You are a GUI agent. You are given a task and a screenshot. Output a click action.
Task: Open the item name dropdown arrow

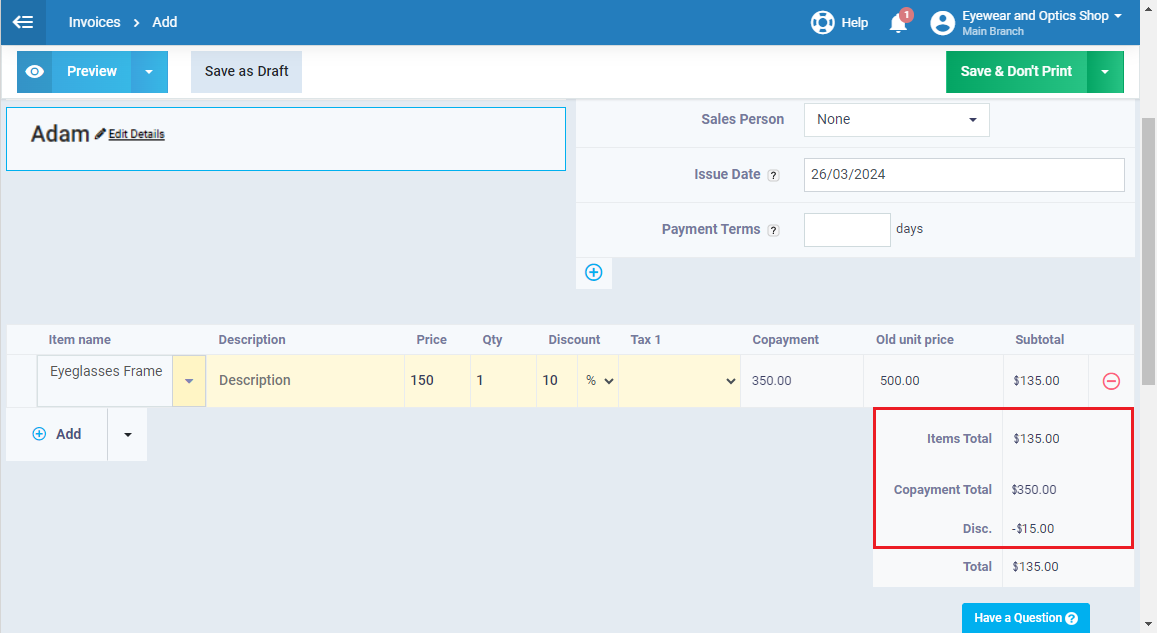click(x=189, y=381)
